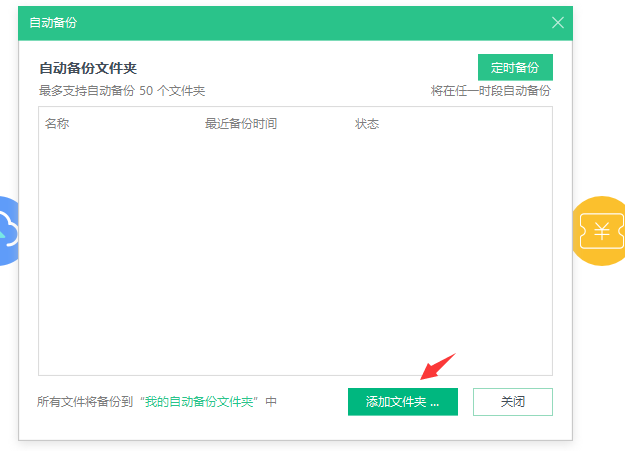Image resolution: width=625 pixels, height=452 pixels.
Task: Click the 中 character after the folder link
Action: click(271, 402)
